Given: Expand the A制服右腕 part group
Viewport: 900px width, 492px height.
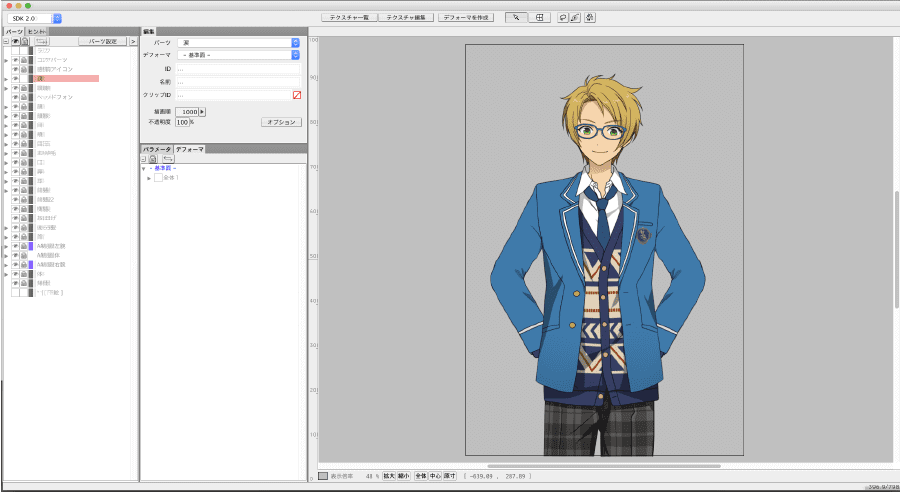Looking at the screenshot, I should click(x=6, y=265).
